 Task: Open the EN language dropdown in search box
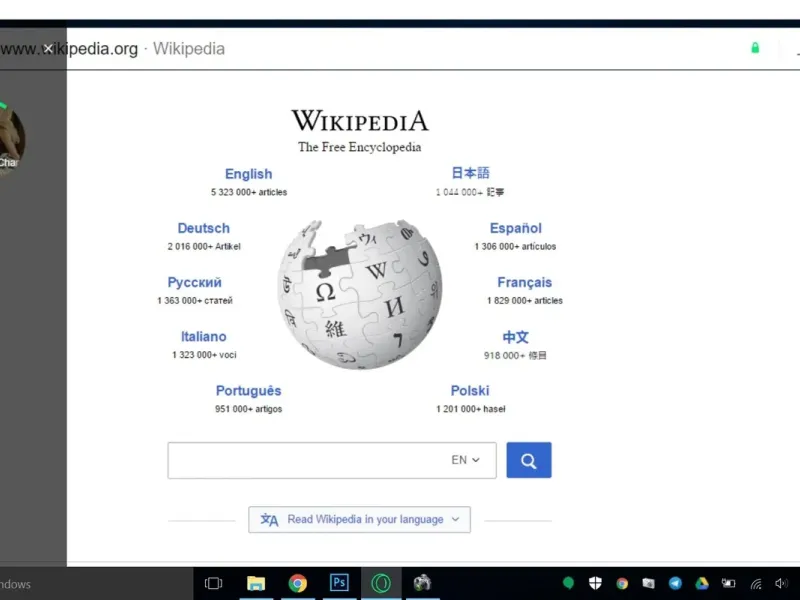[465, 460]
